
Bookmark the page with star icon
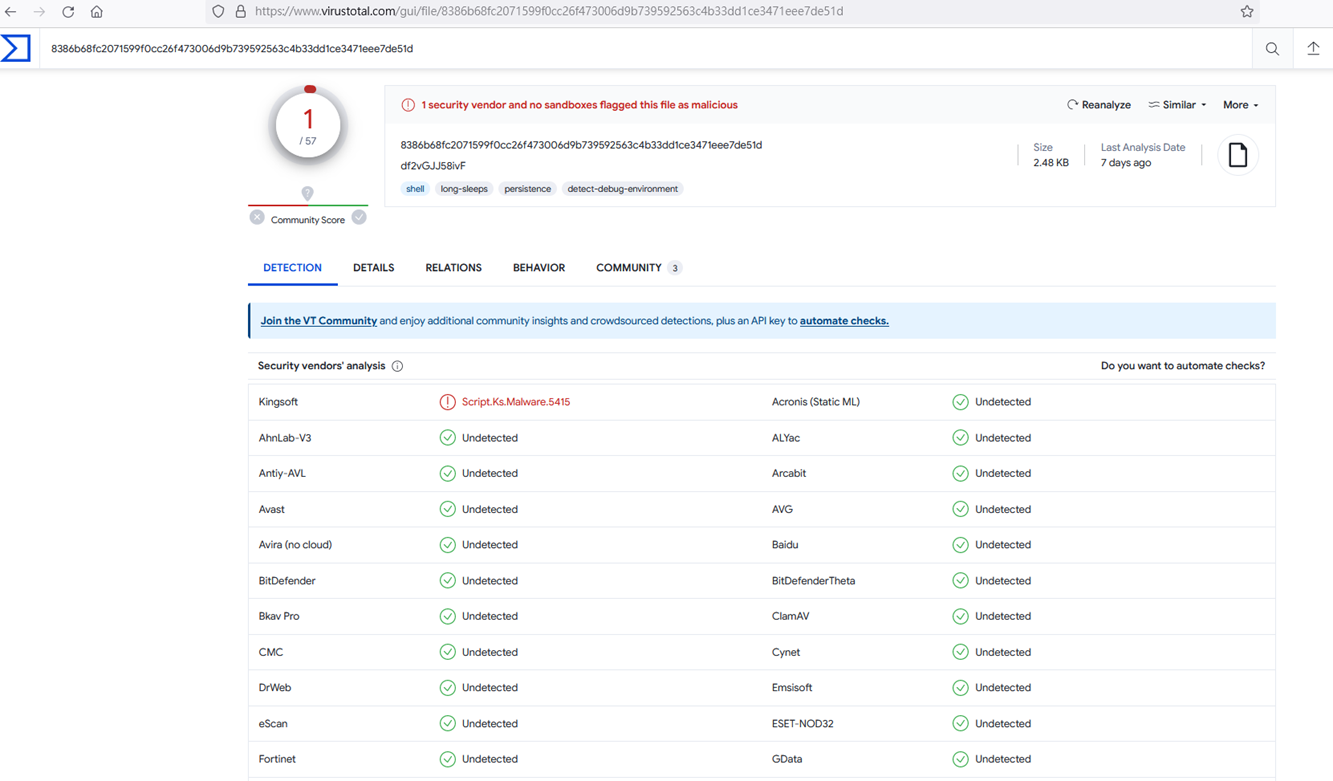click(x=1247, y=12)
